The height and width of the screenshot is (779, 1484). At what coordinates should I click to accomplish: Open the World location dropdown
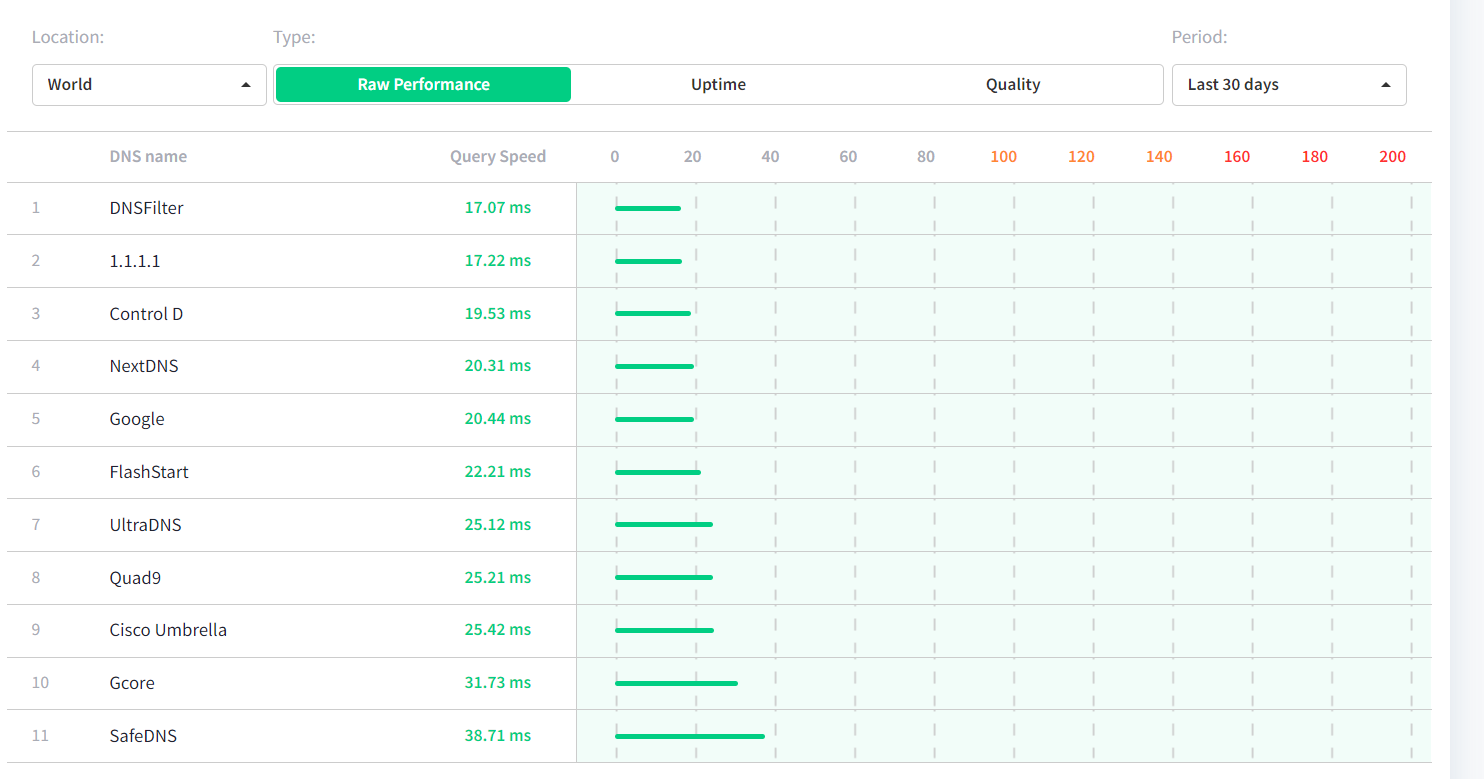(x=149, y=85)
